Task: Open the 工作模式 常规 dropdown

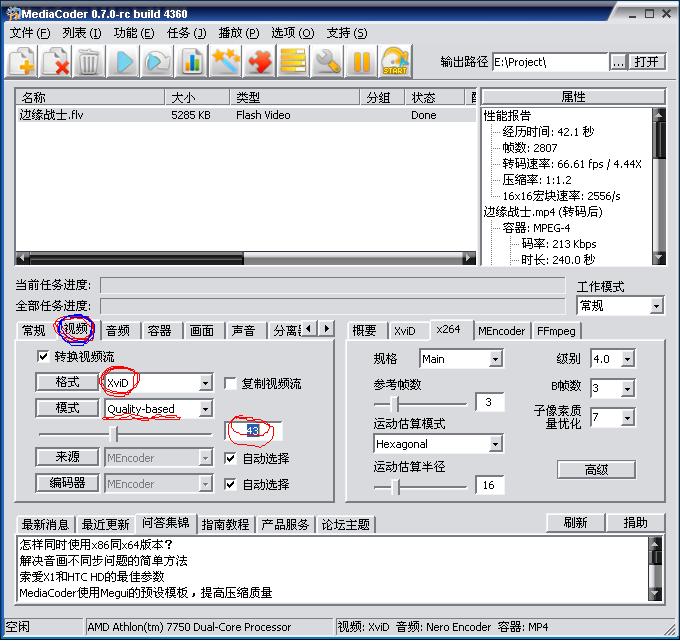Action: (657, 306)
